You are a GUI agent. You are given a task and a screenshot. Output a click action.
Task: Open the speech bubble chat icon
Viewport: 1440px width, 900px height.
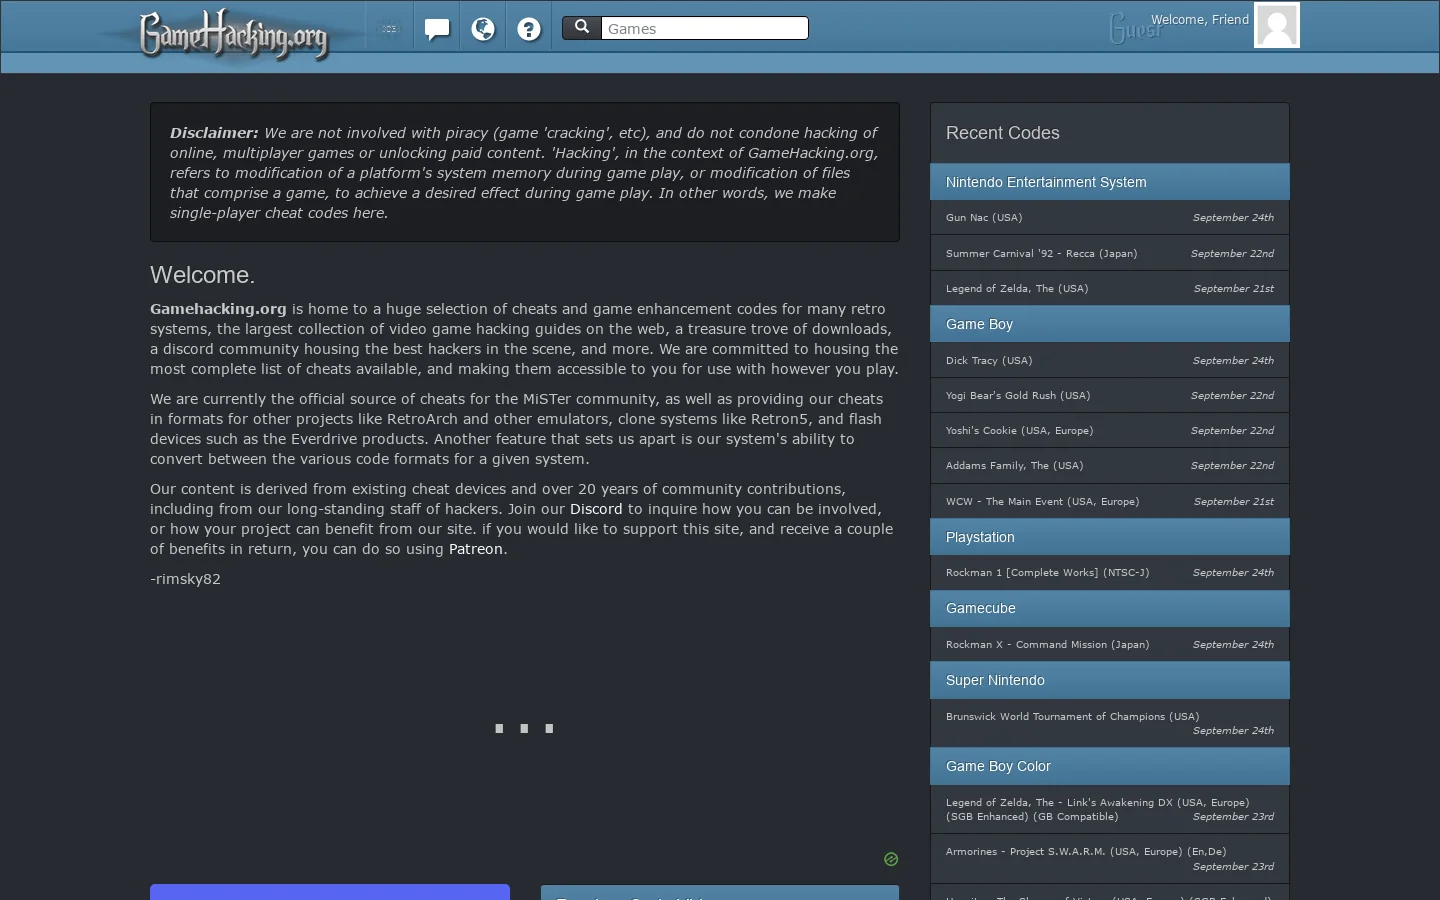pyautogui.click(x=437, y=29)
